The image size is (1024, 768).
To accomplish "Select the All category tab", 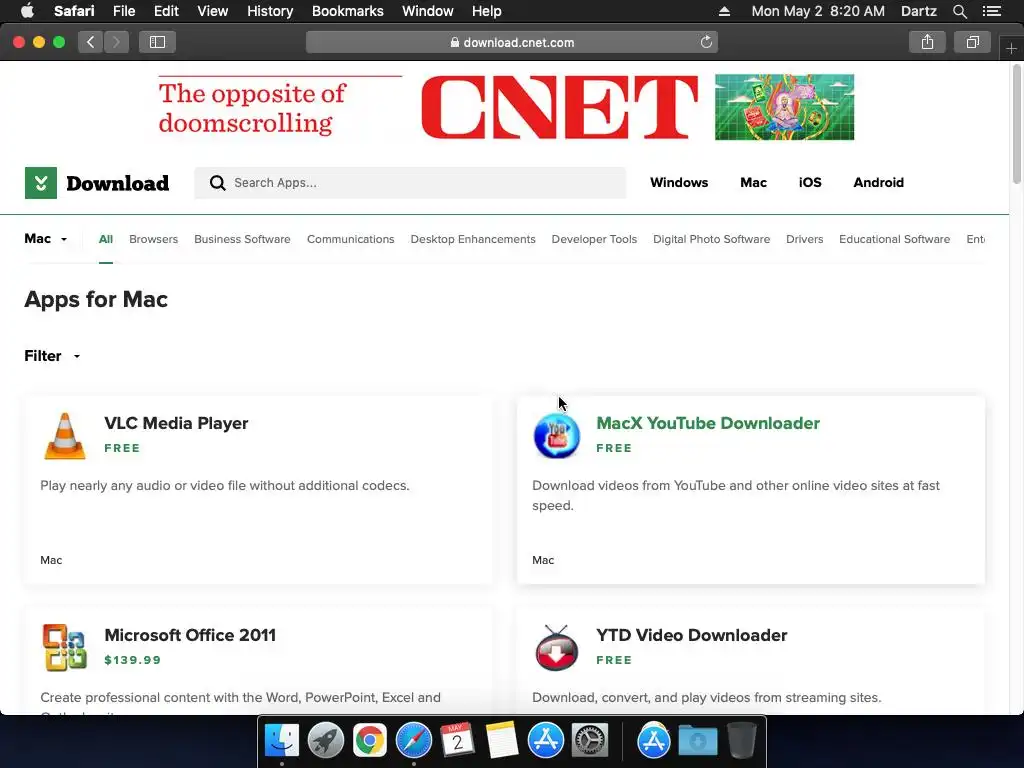I will click(106, 239).
